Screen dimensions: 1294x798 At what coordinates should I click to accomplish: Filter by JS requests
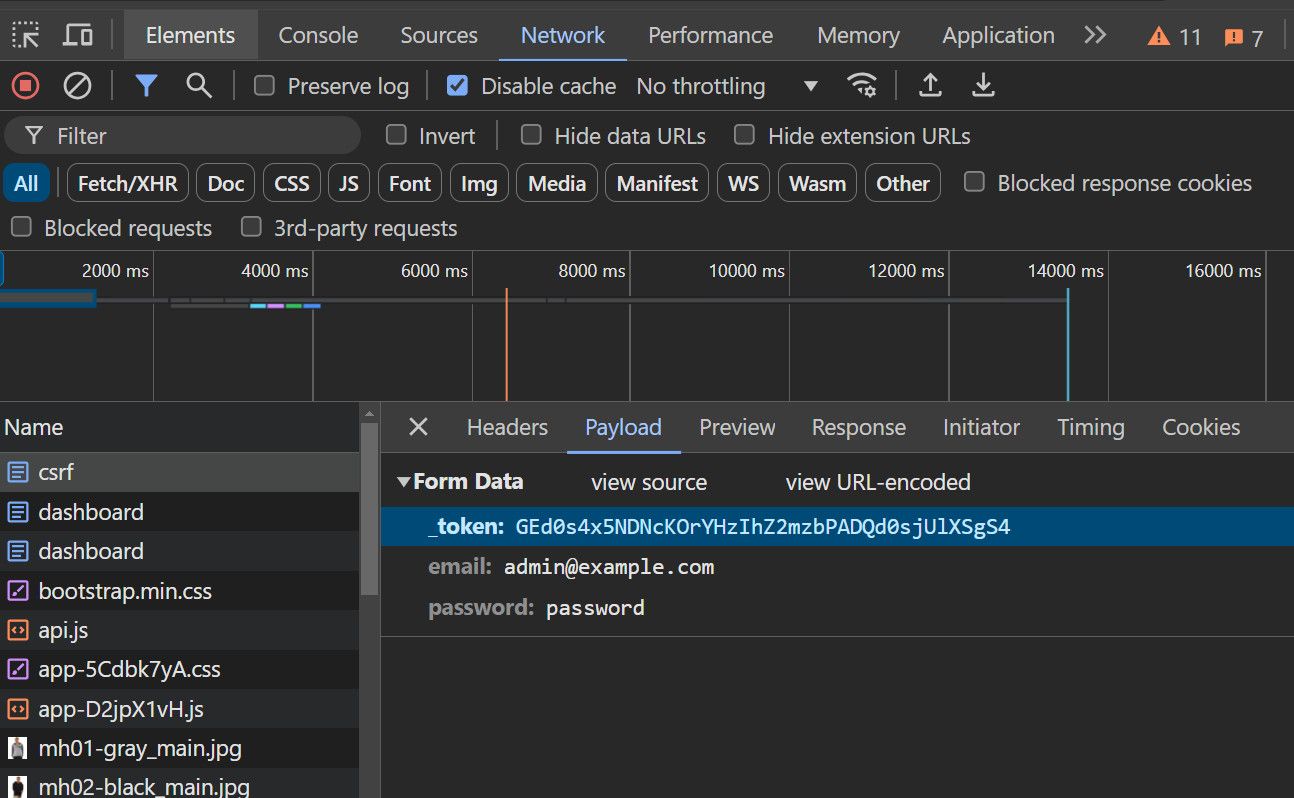[x=348, y=183]
